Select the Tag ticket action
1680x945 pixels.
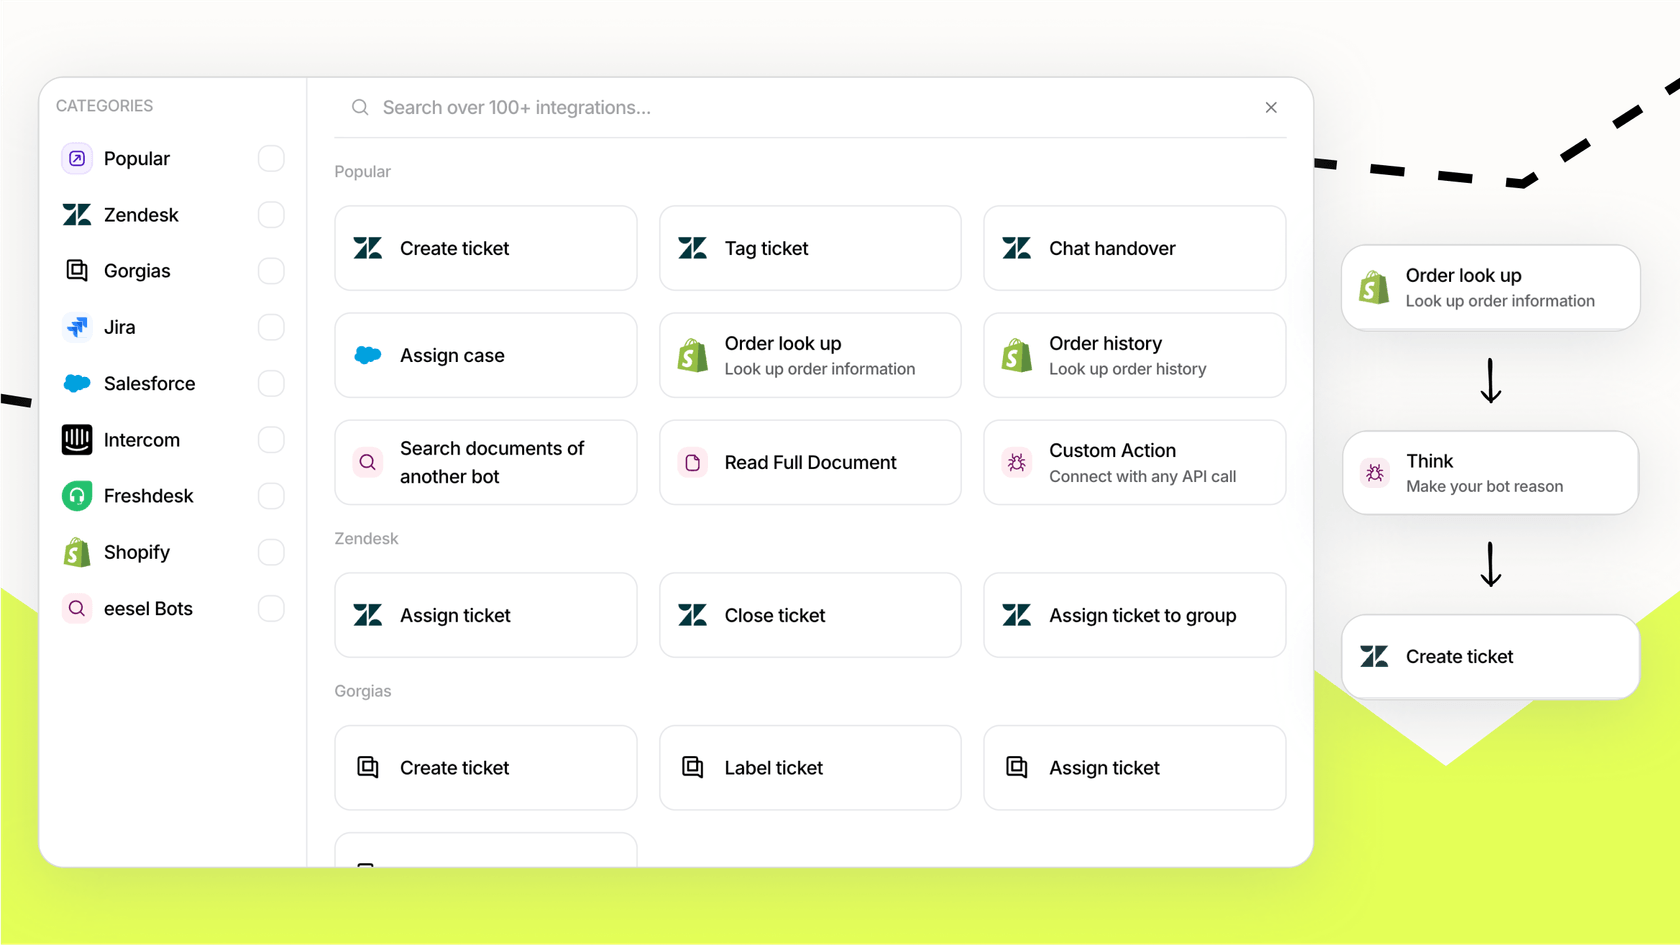pos(810,248)
